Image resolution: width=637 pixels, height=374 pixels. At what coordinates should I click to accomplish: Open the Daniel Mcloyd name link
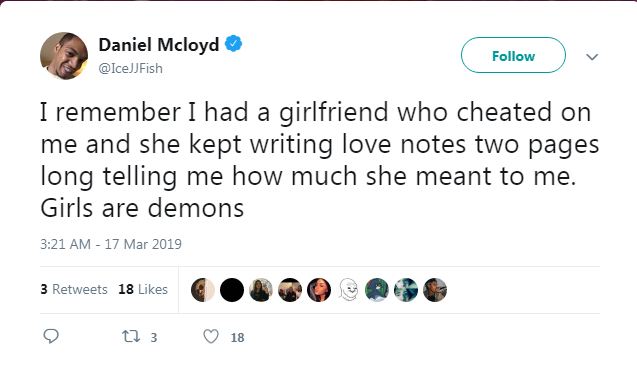pos(159,44)
